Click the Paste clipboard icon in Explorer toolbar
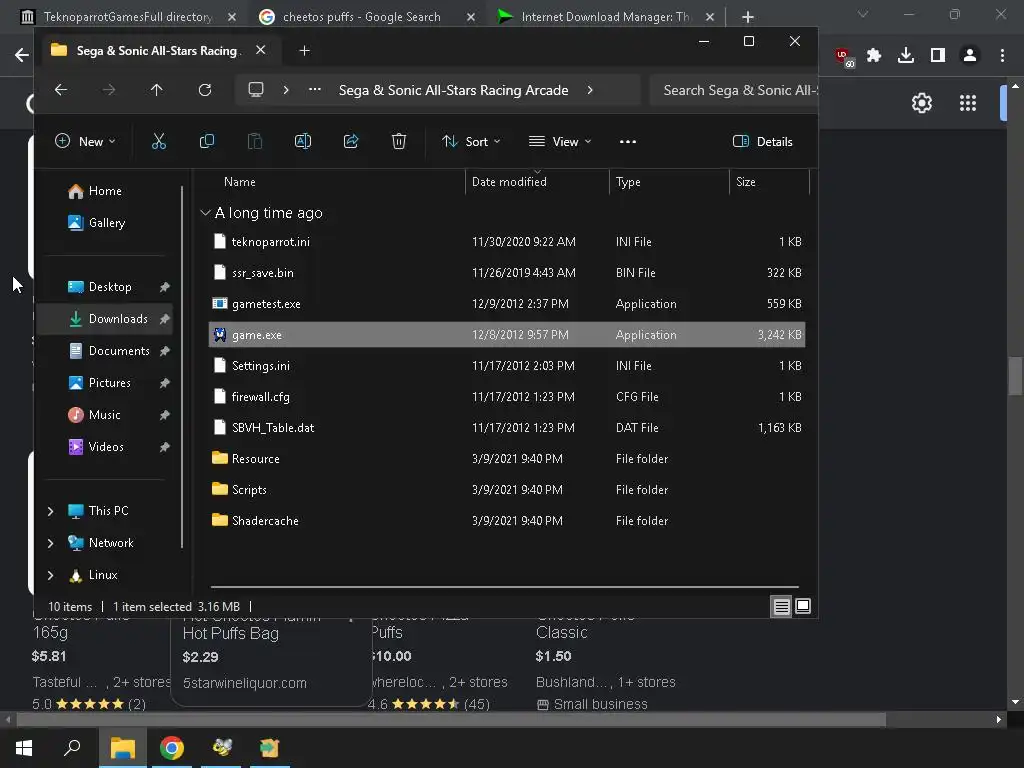This screenshot has width=1024, height=768. 255,142
